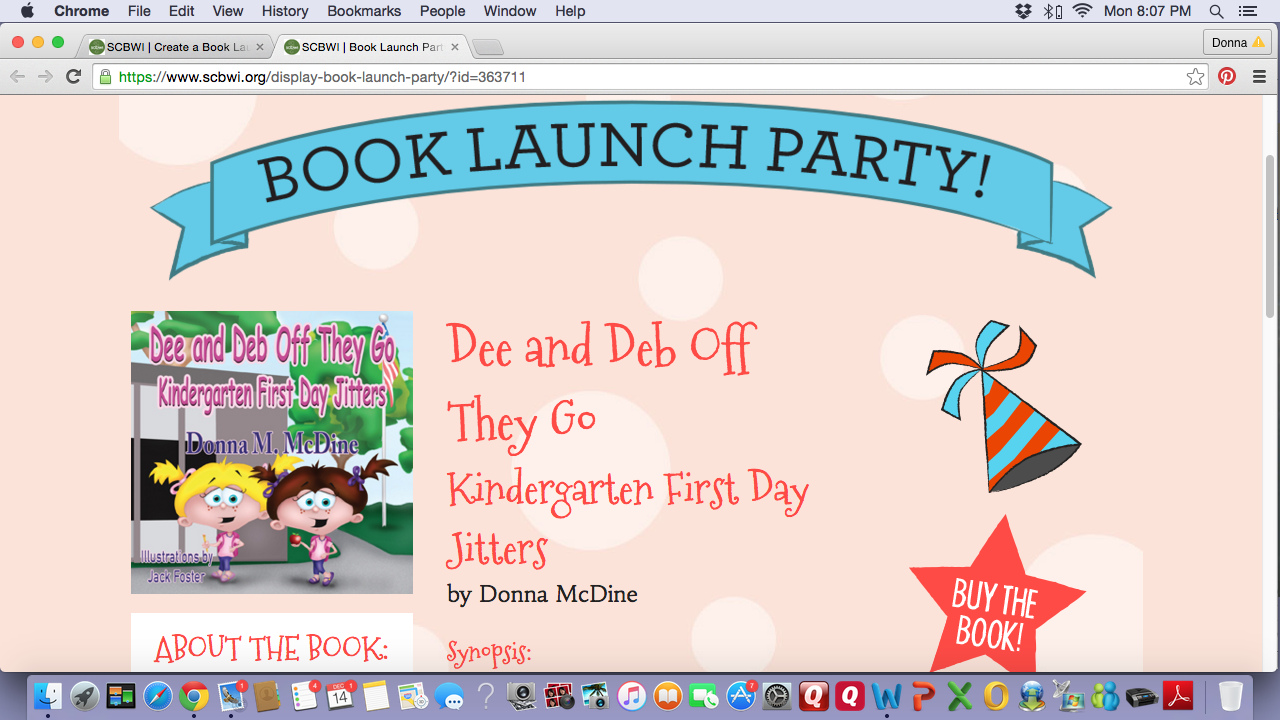Open iTunes in the Dock
The height and width of the screenshot is (720, 1280).
[x=631, y=696]
